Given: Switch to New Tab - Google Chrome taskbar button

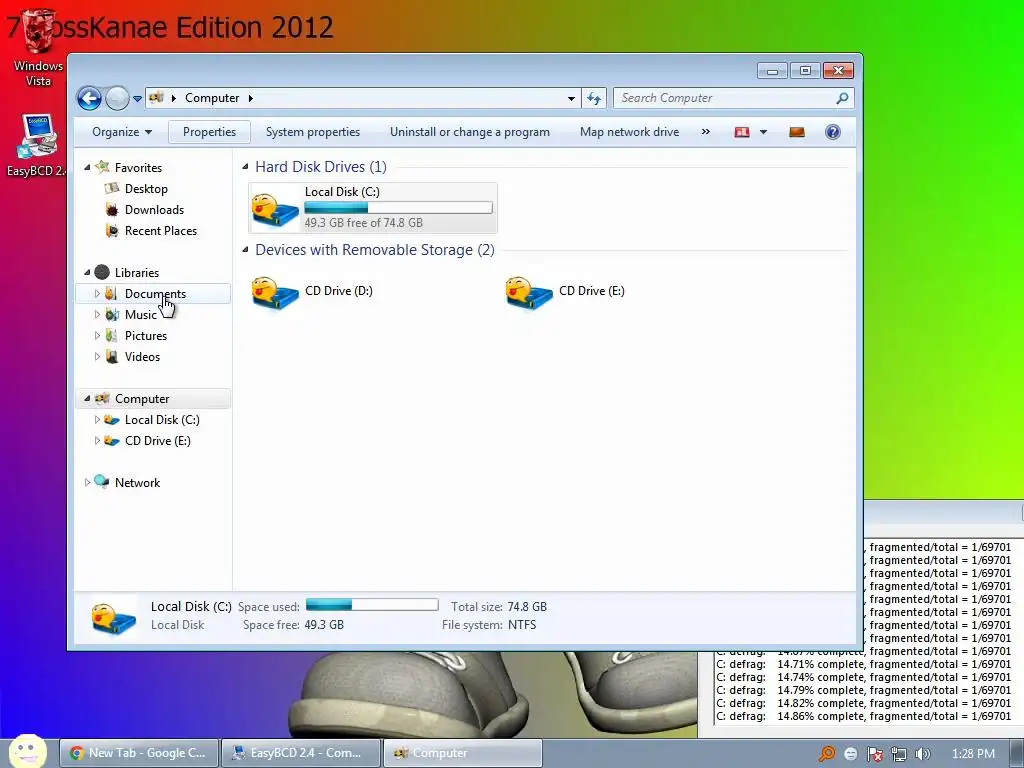Looking at the screenshot, I should point(138,753).
